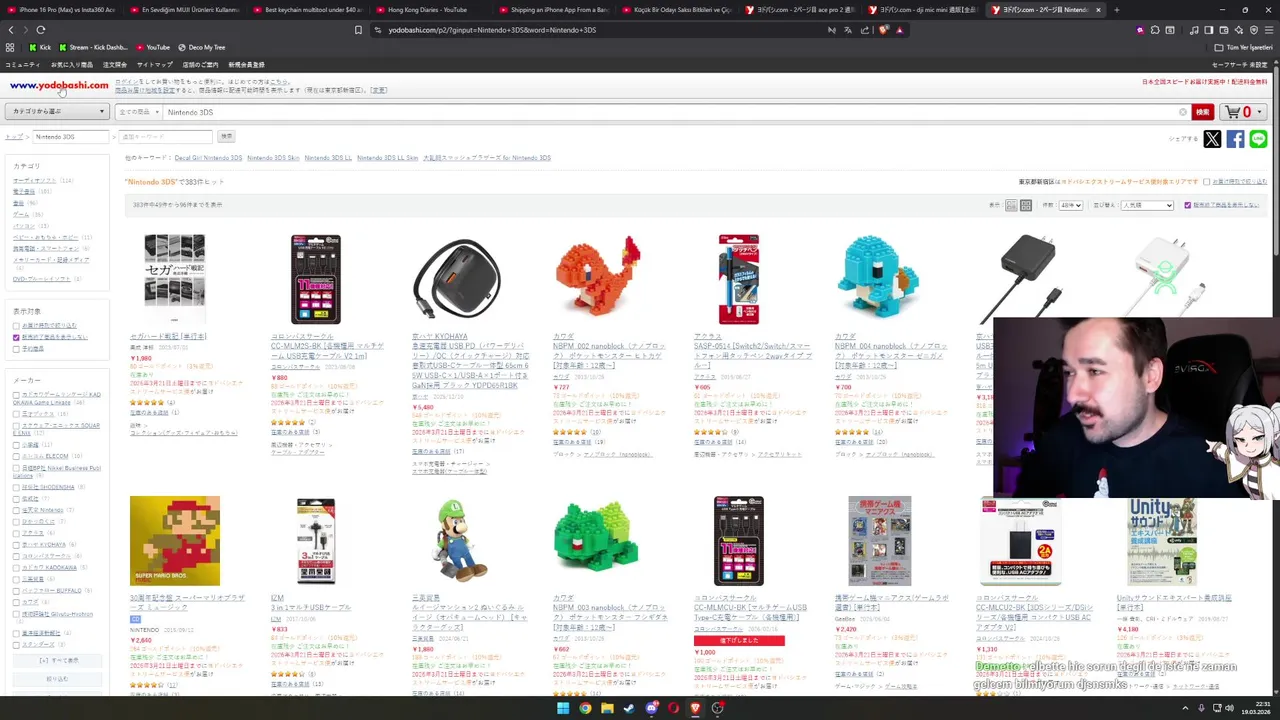Open the Super Mario Bros. pixel Mario product image
The width and height of the screenshot is (1280, 720).
(175, 540)
